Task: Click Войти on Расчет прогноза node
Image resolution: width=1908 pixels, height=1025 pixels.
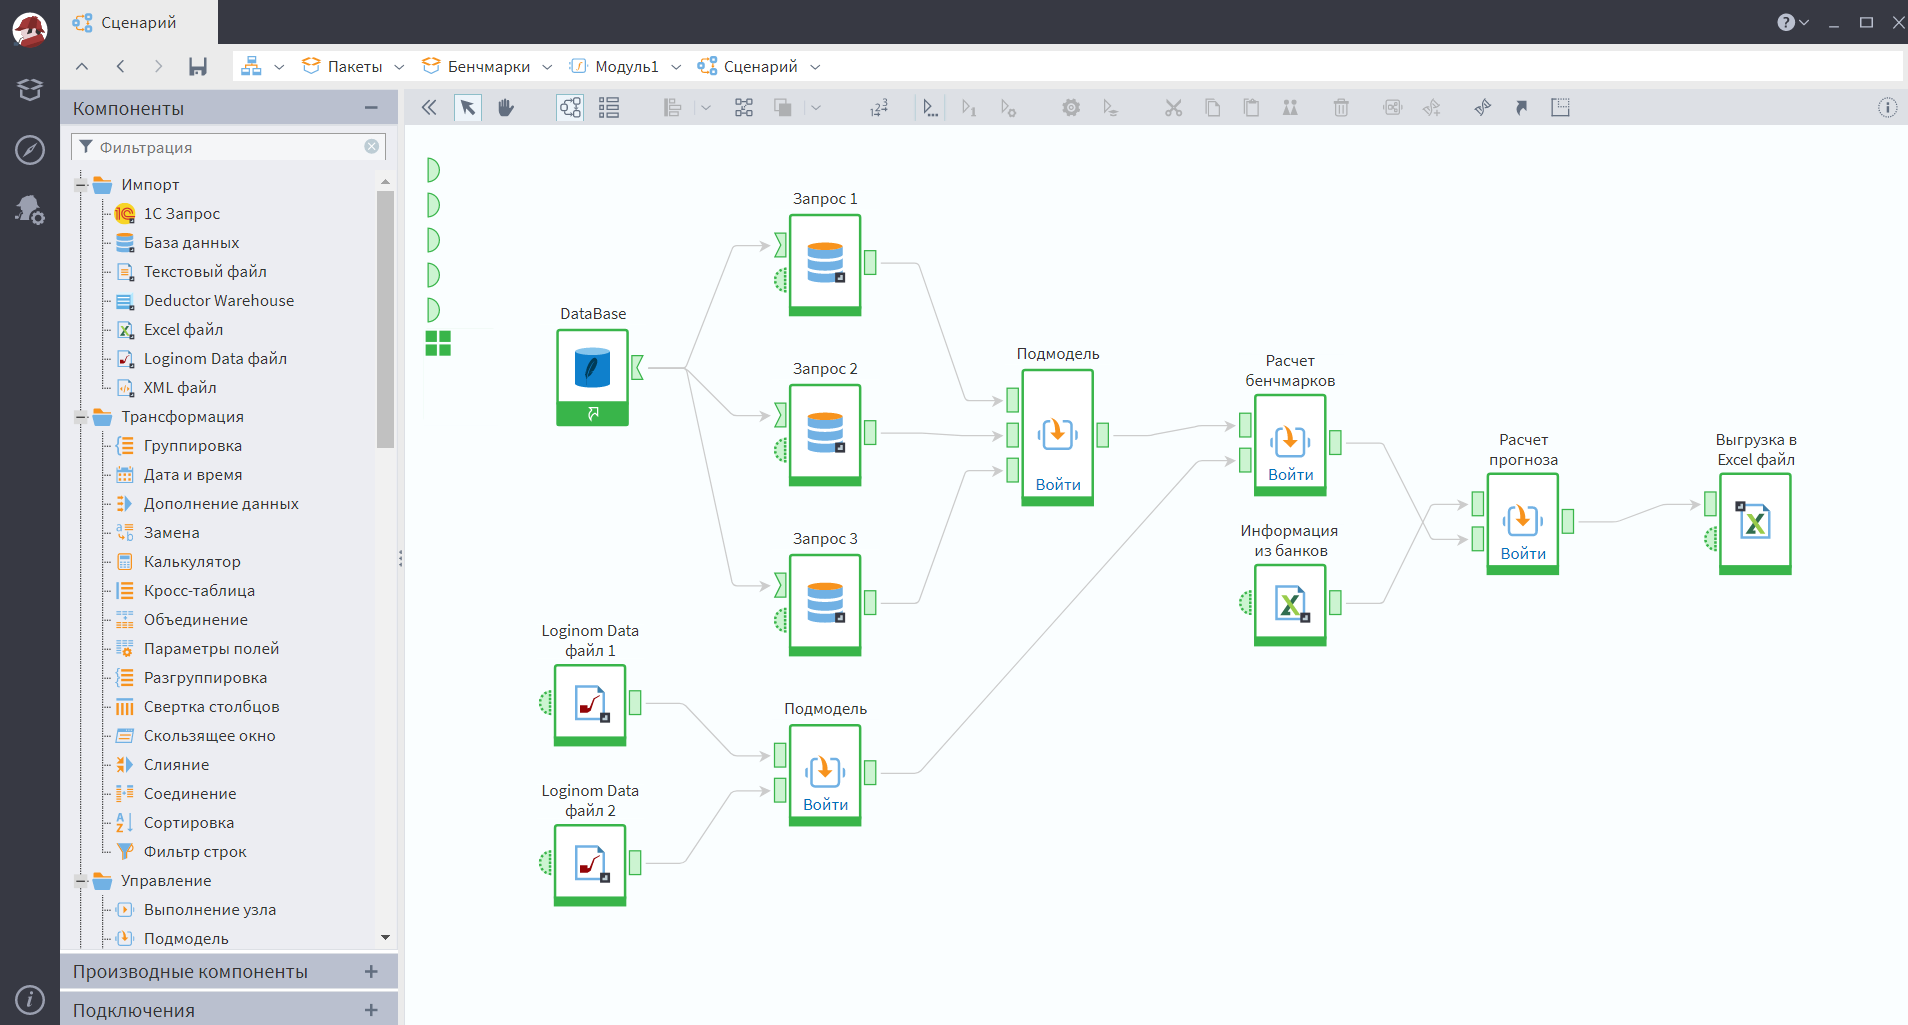Action: (x=1523, y=554)
